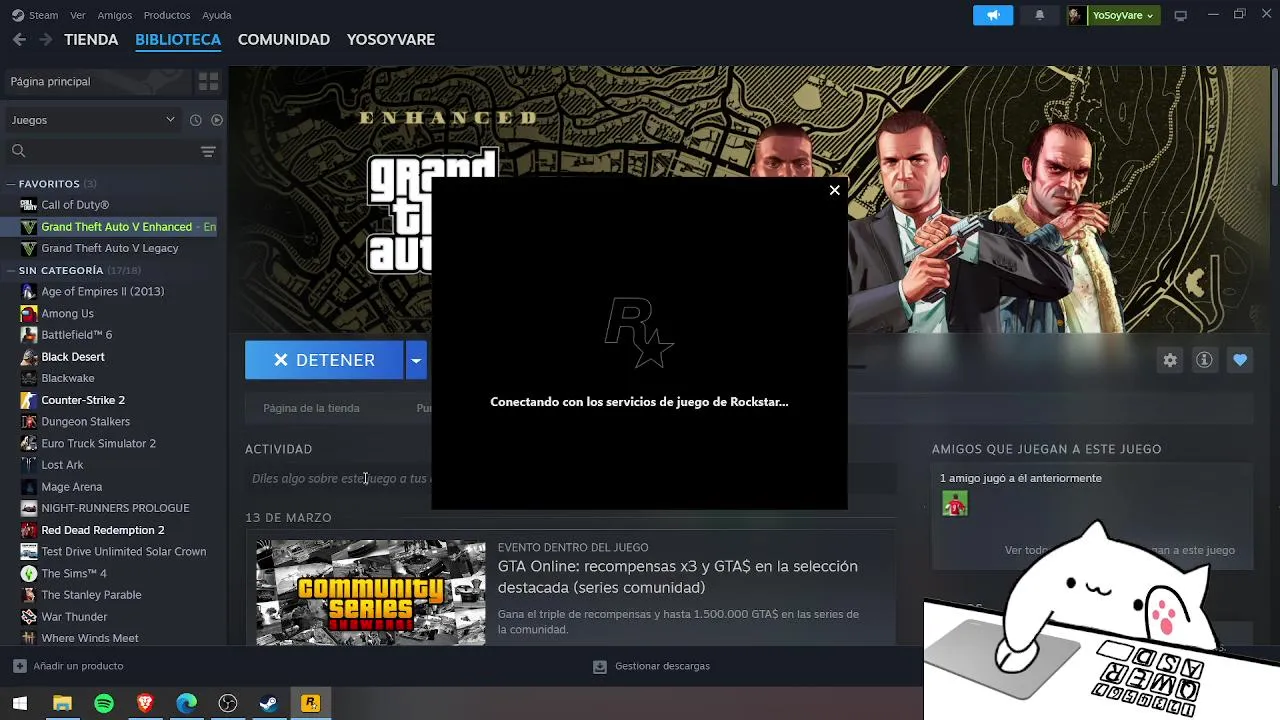Click the friend avatar who played
This screenshot has width=1280, height=720.
955,504
